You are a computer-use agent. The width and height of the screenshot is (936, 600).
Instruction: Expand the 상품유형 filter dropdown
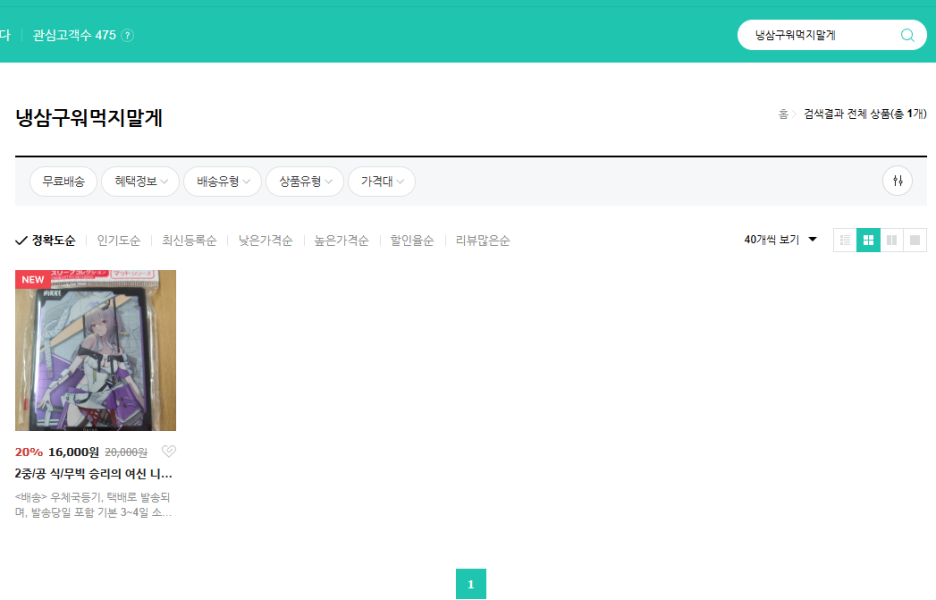pos(304,181)
